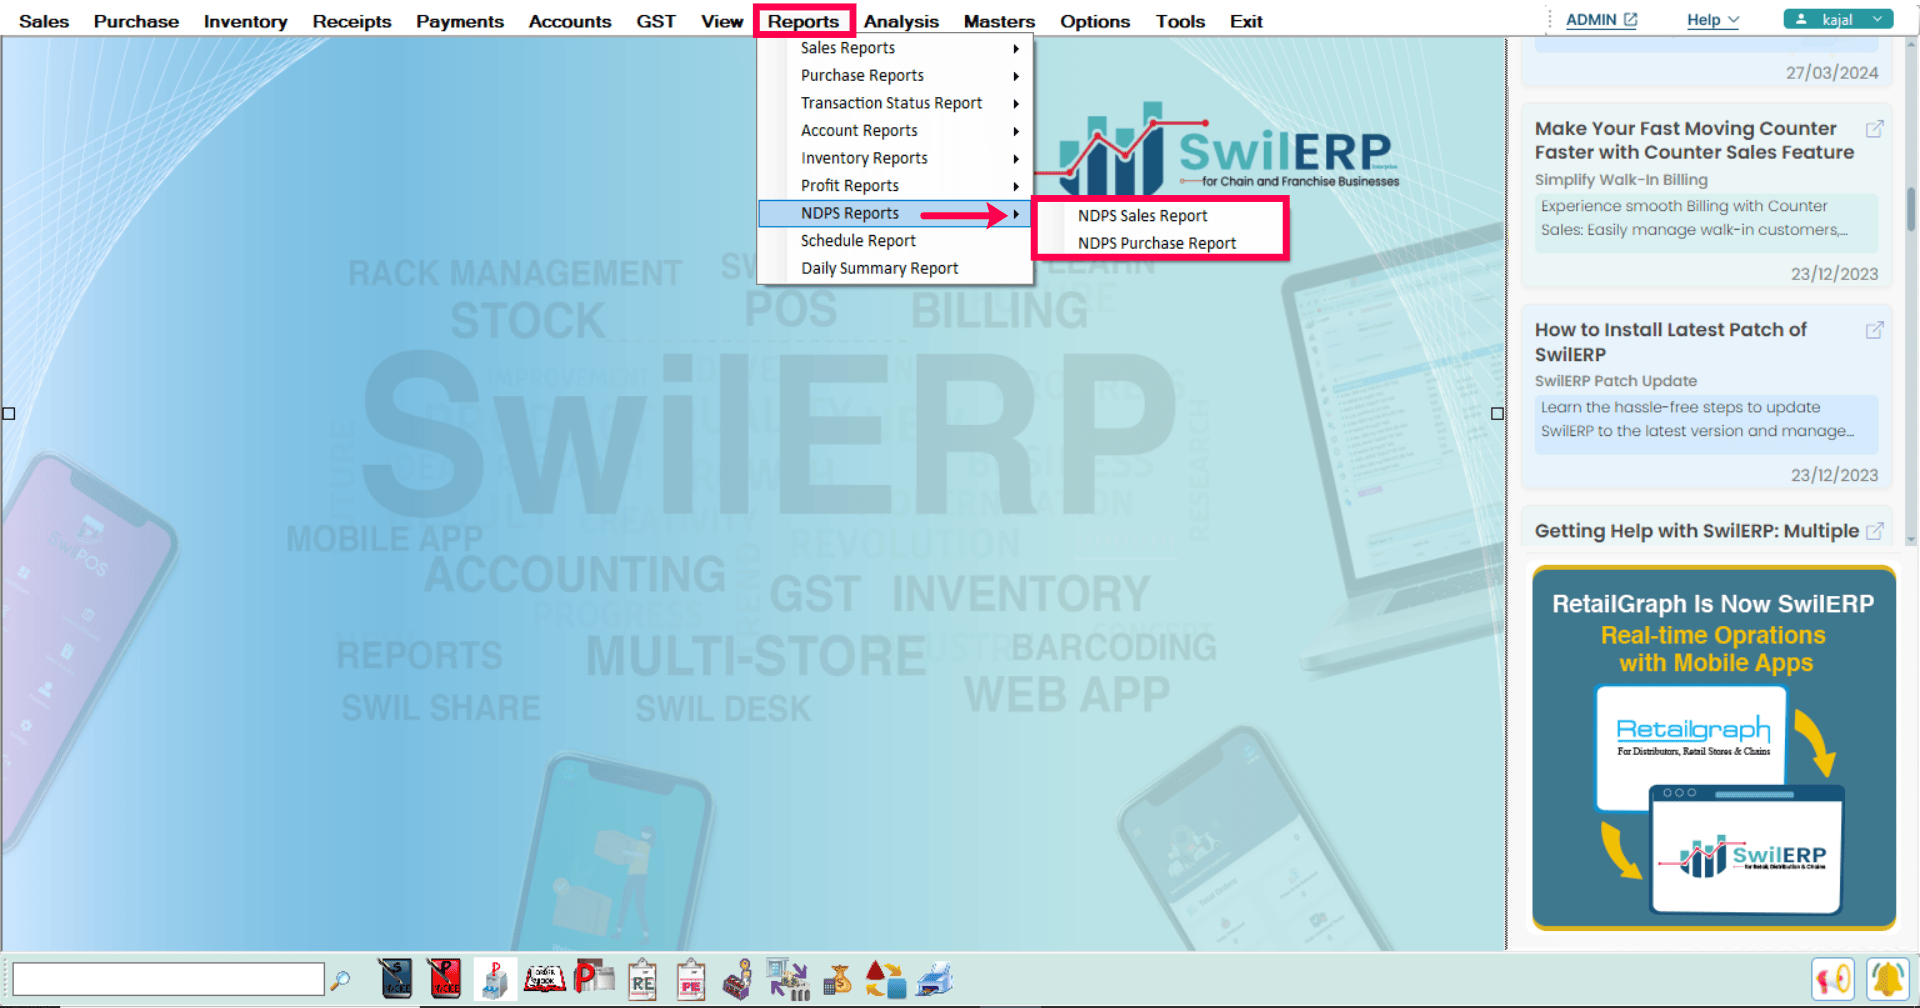Open external link icon of Getting Help article
This screenshot has width=1920, height=1008.
[1875, 531]
